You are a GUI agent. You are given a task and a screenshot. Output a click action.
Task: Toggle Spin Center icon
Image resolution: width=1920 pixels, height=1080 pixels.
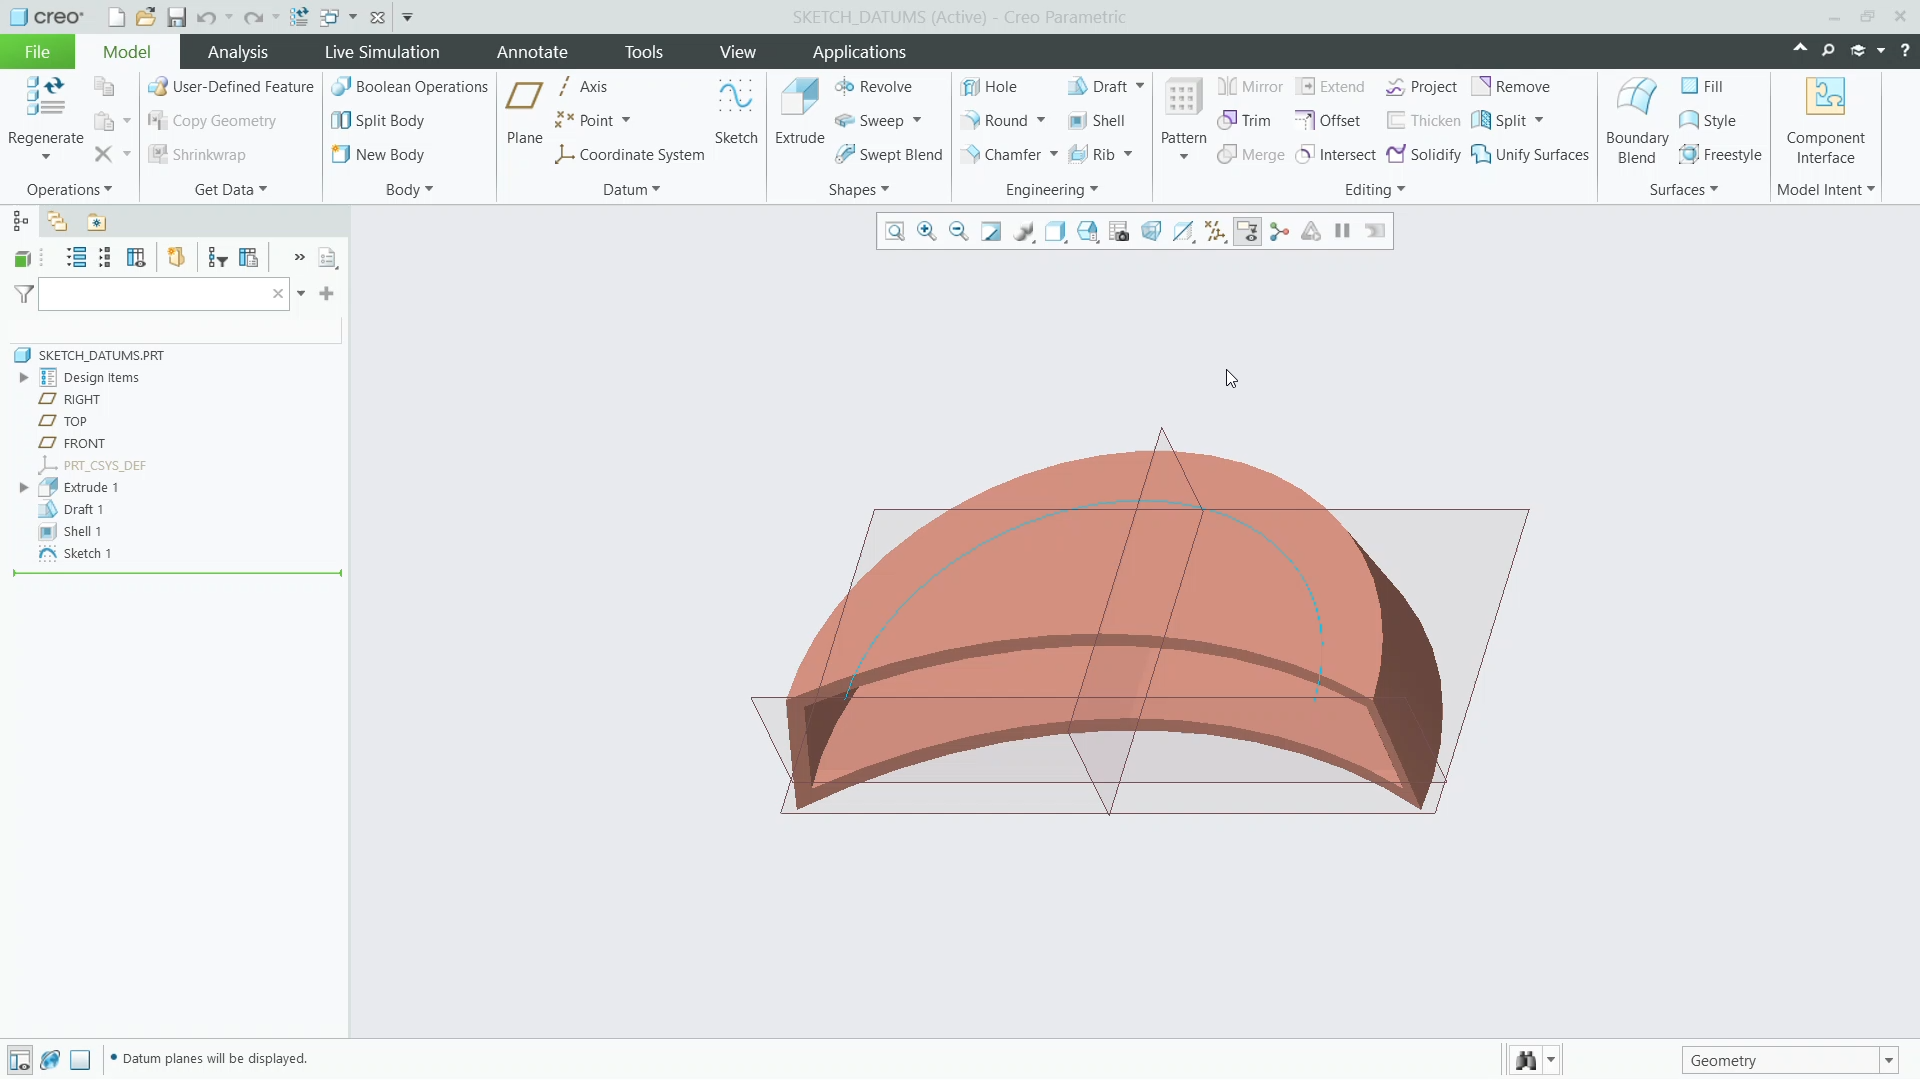(1279, 232)
